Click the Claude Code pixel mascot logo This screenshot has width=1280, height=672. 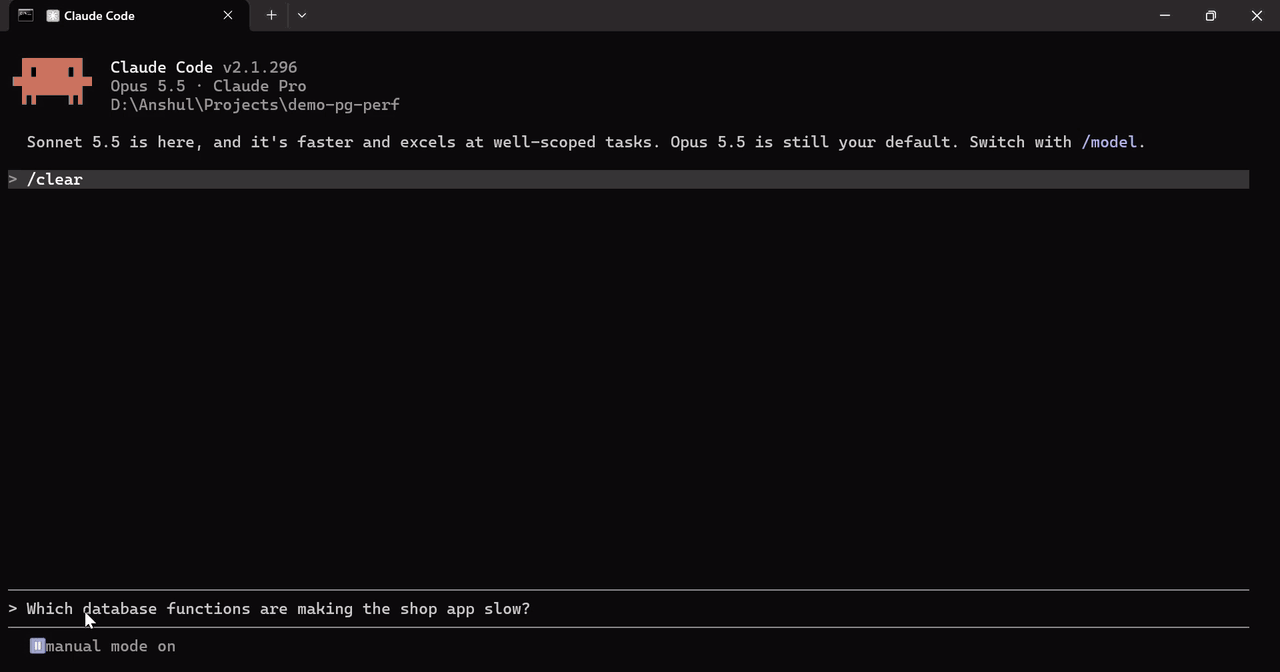click(x=51, y=81)
